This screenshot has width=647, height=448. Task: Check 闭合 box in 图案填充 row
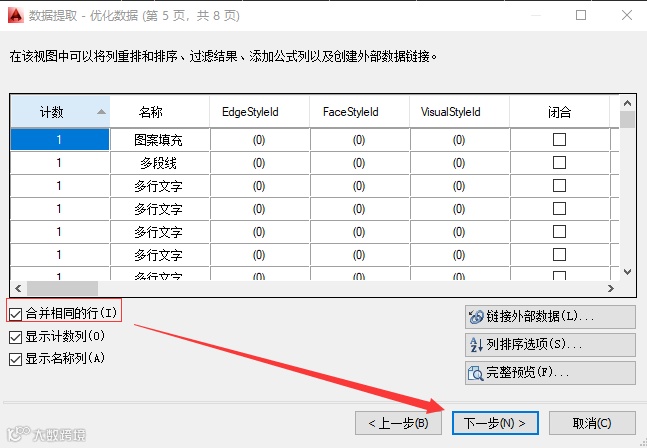[559, 139]
